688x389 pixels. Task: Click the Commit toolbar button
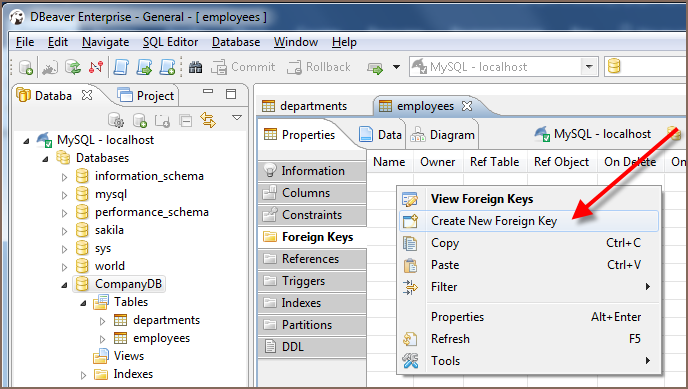[x=243, y=67]
